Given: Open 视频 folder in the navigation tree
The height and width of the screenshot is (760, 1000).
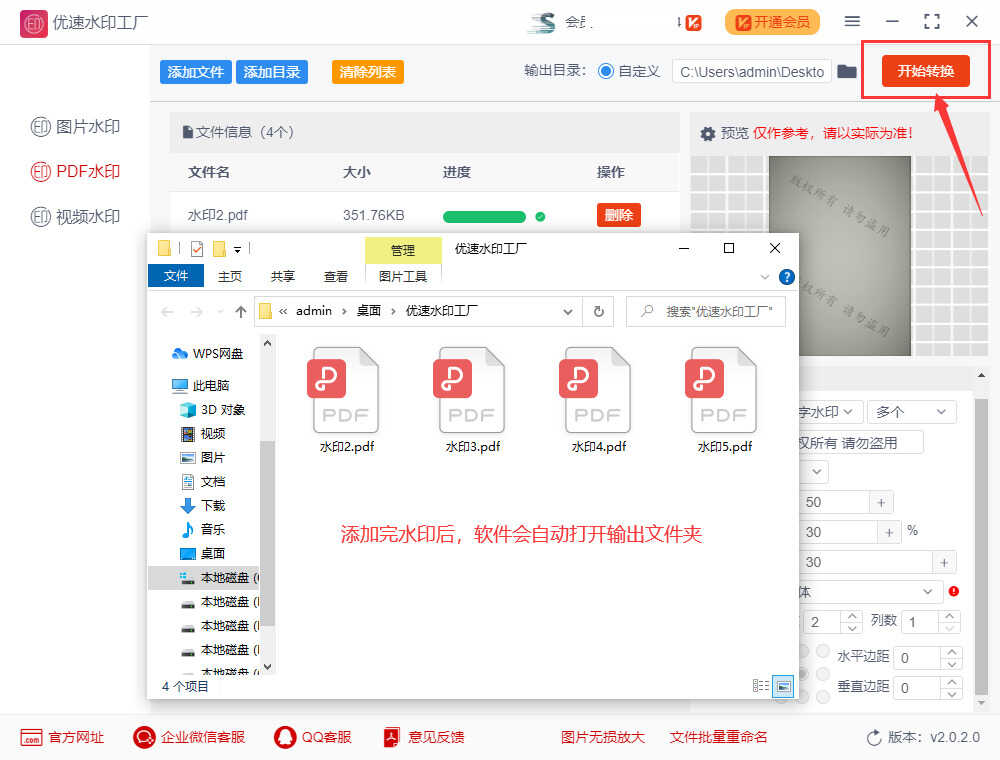Looking at the screenshot, I should click(x=203, y=434).
